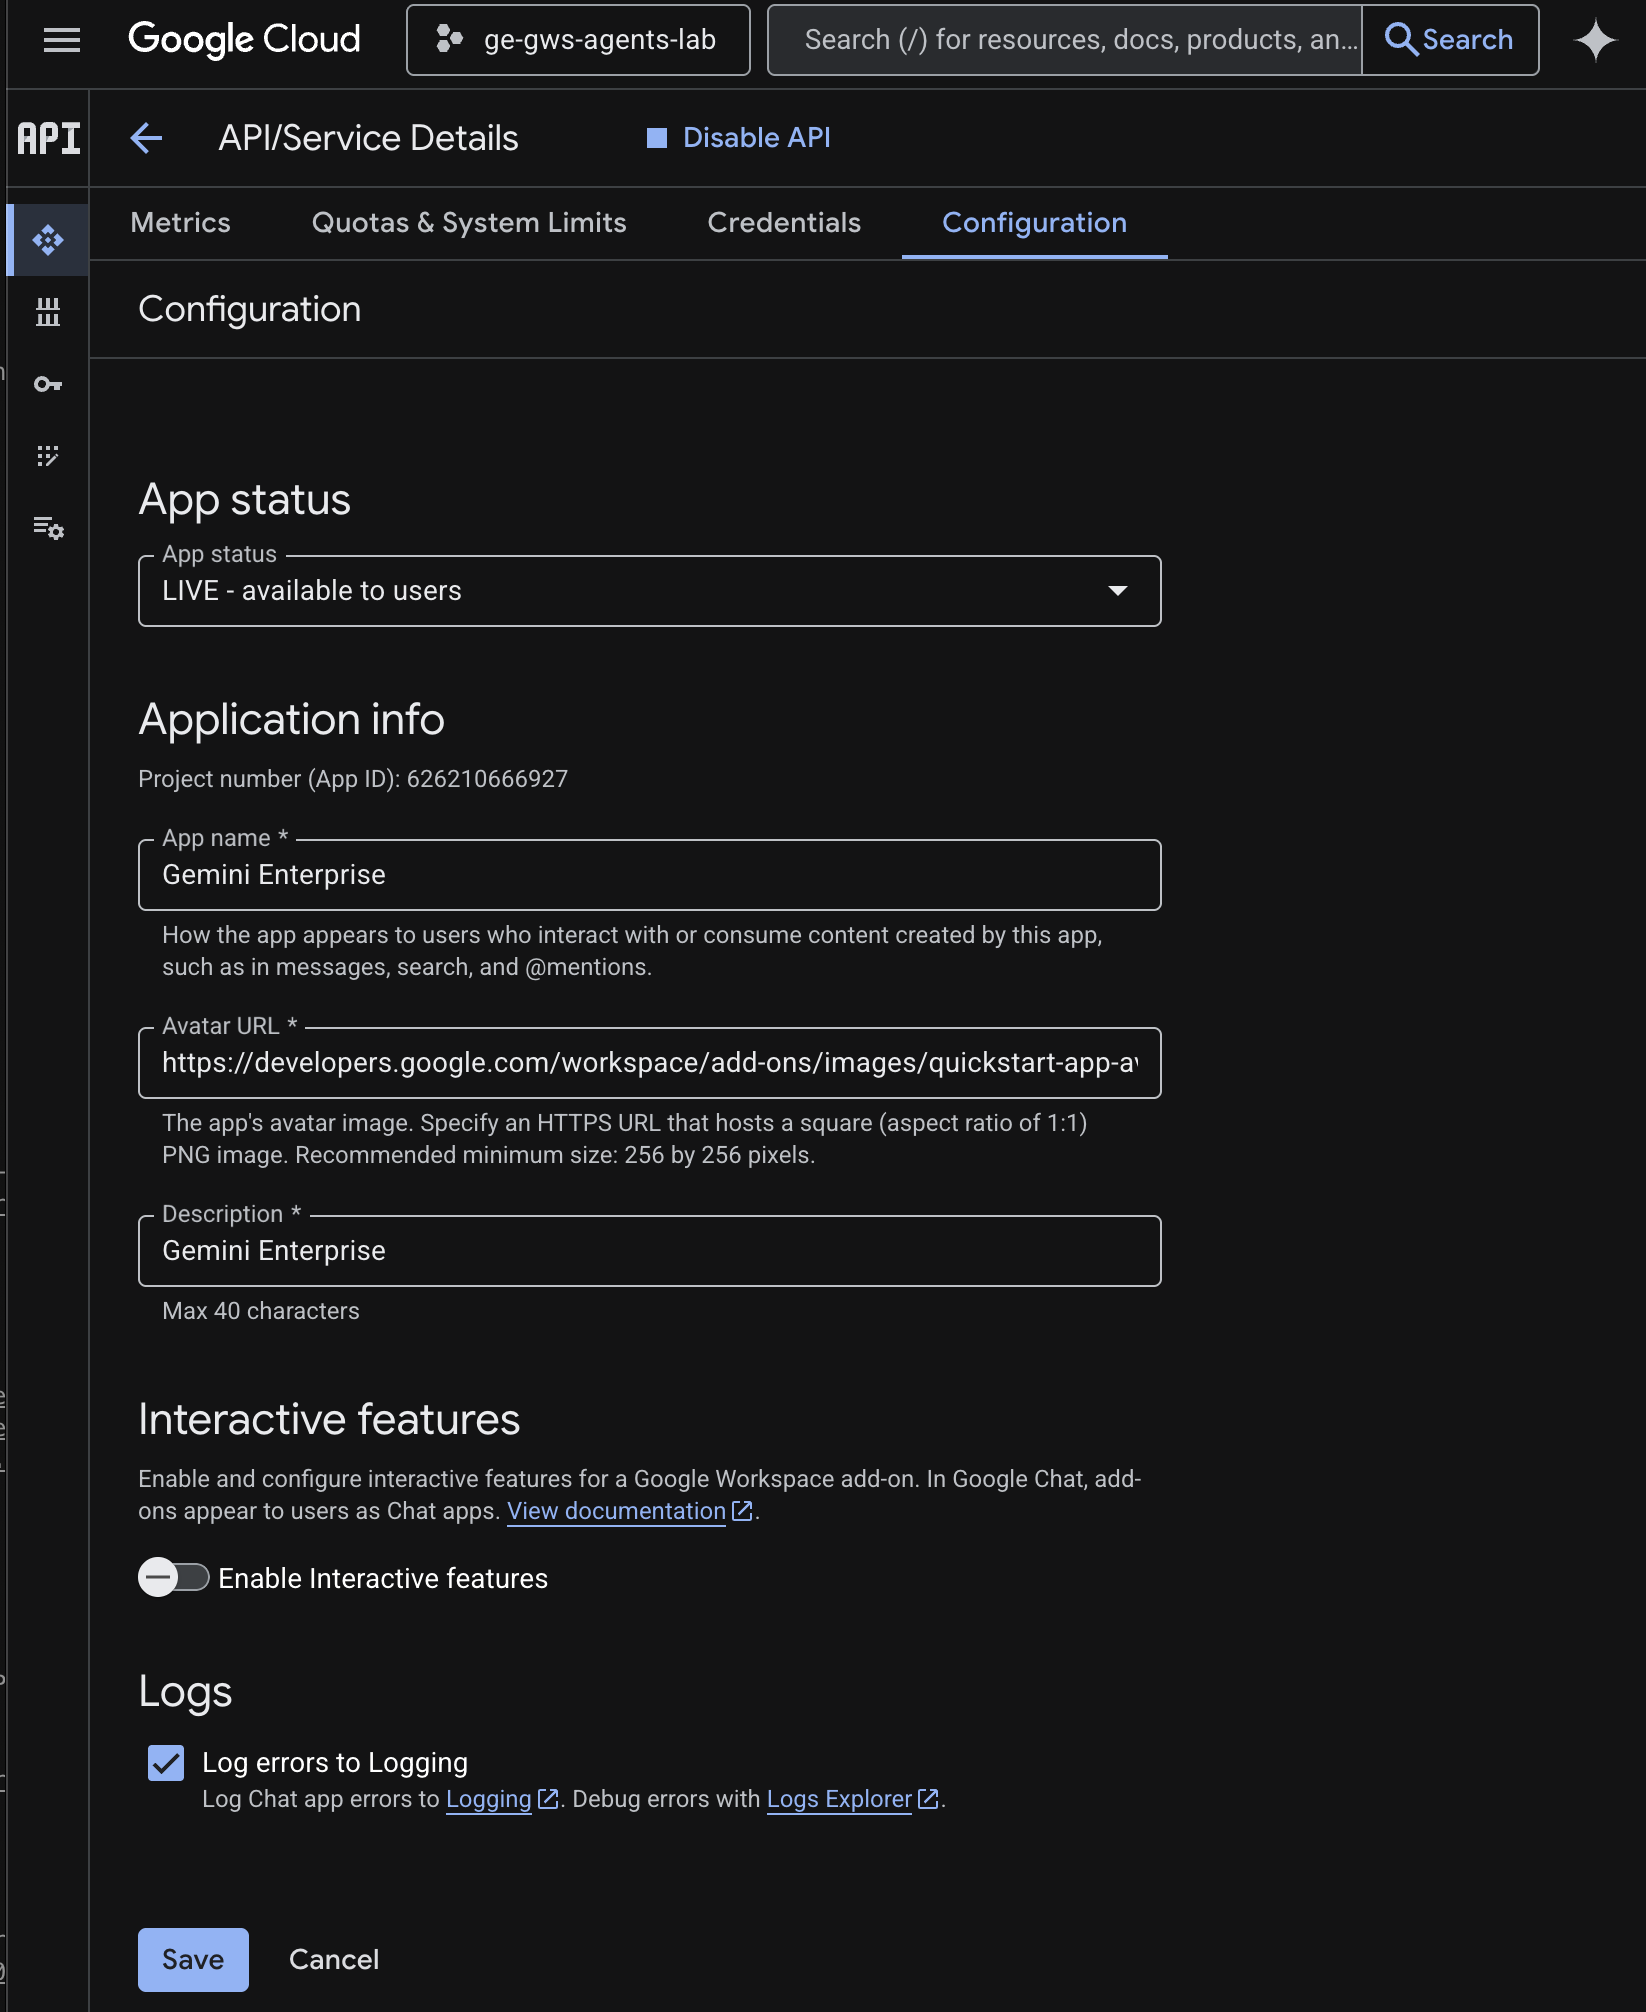Click the API logo in sidebar
1646x2012 pixels.
[48, 138]
